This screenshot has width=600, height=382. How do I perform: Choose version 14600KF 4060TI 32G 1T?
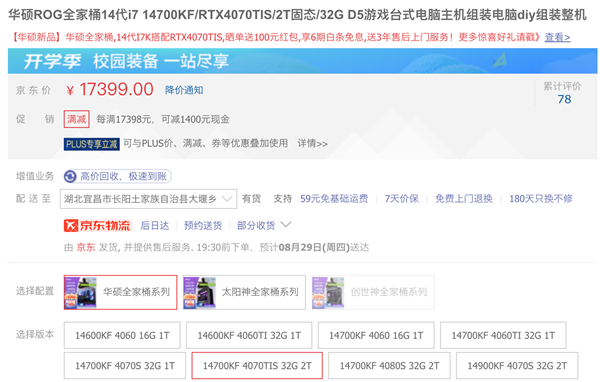pyautogui.click(x=249, y=335)
